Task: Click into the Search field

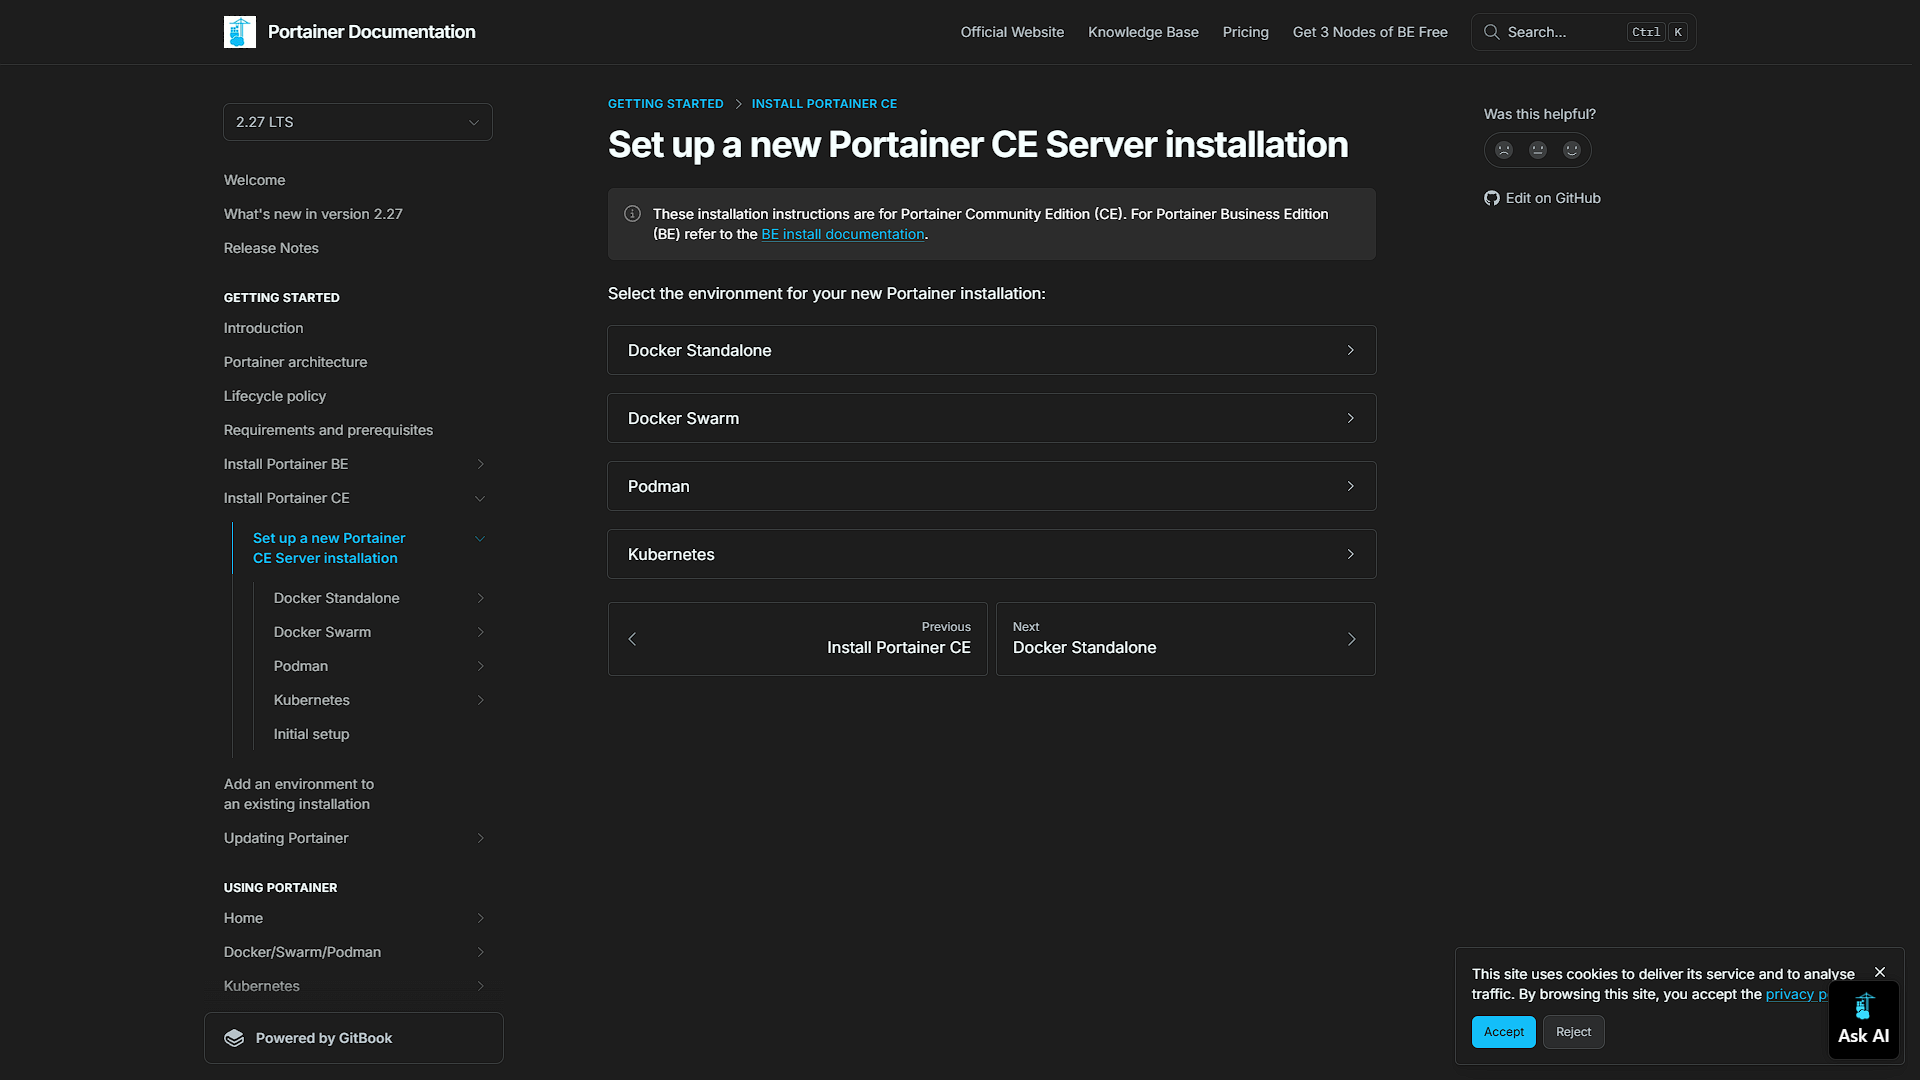Action: click(x=1584, y=32)
